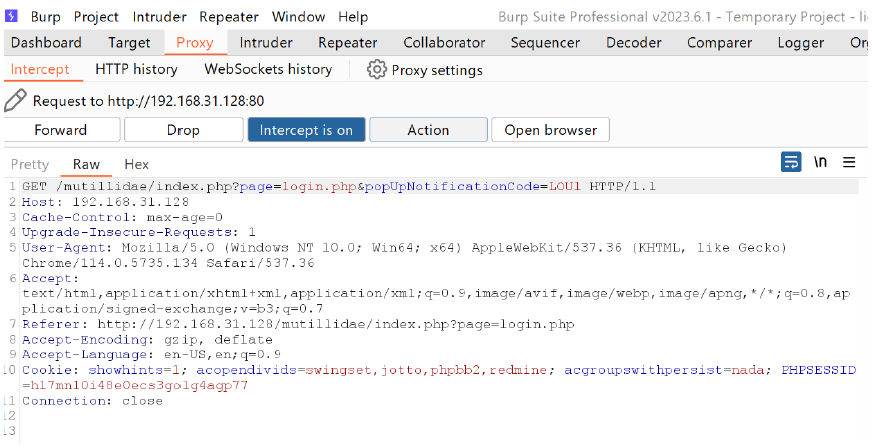
Task: Click the Open browser button
Action: pos(550,130)
